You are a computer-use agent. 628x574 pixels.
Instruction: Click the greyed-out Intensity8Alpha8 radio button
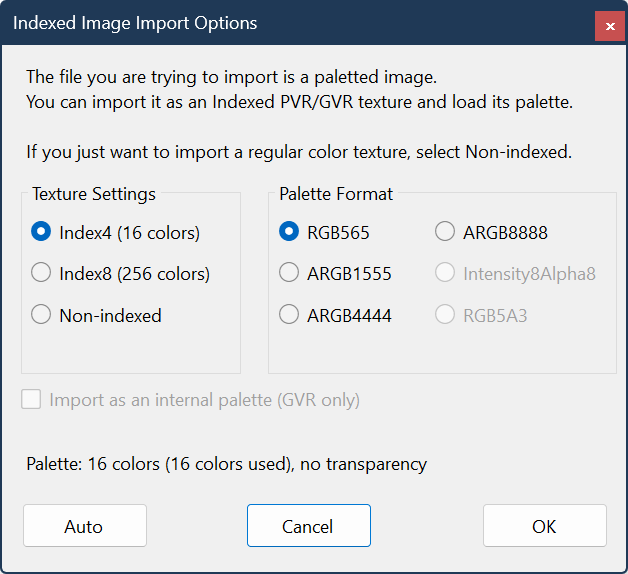(445, 273)
